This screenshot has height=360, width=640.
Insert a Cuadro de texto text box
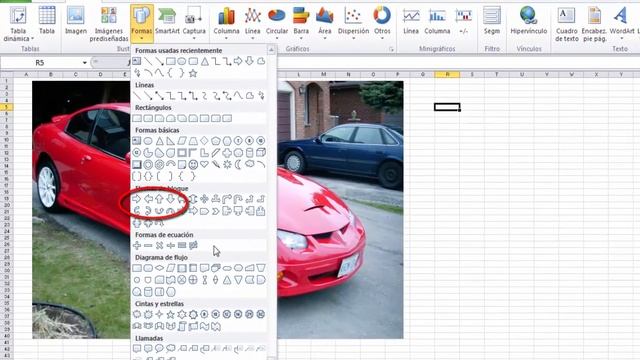tap(567, 24)
